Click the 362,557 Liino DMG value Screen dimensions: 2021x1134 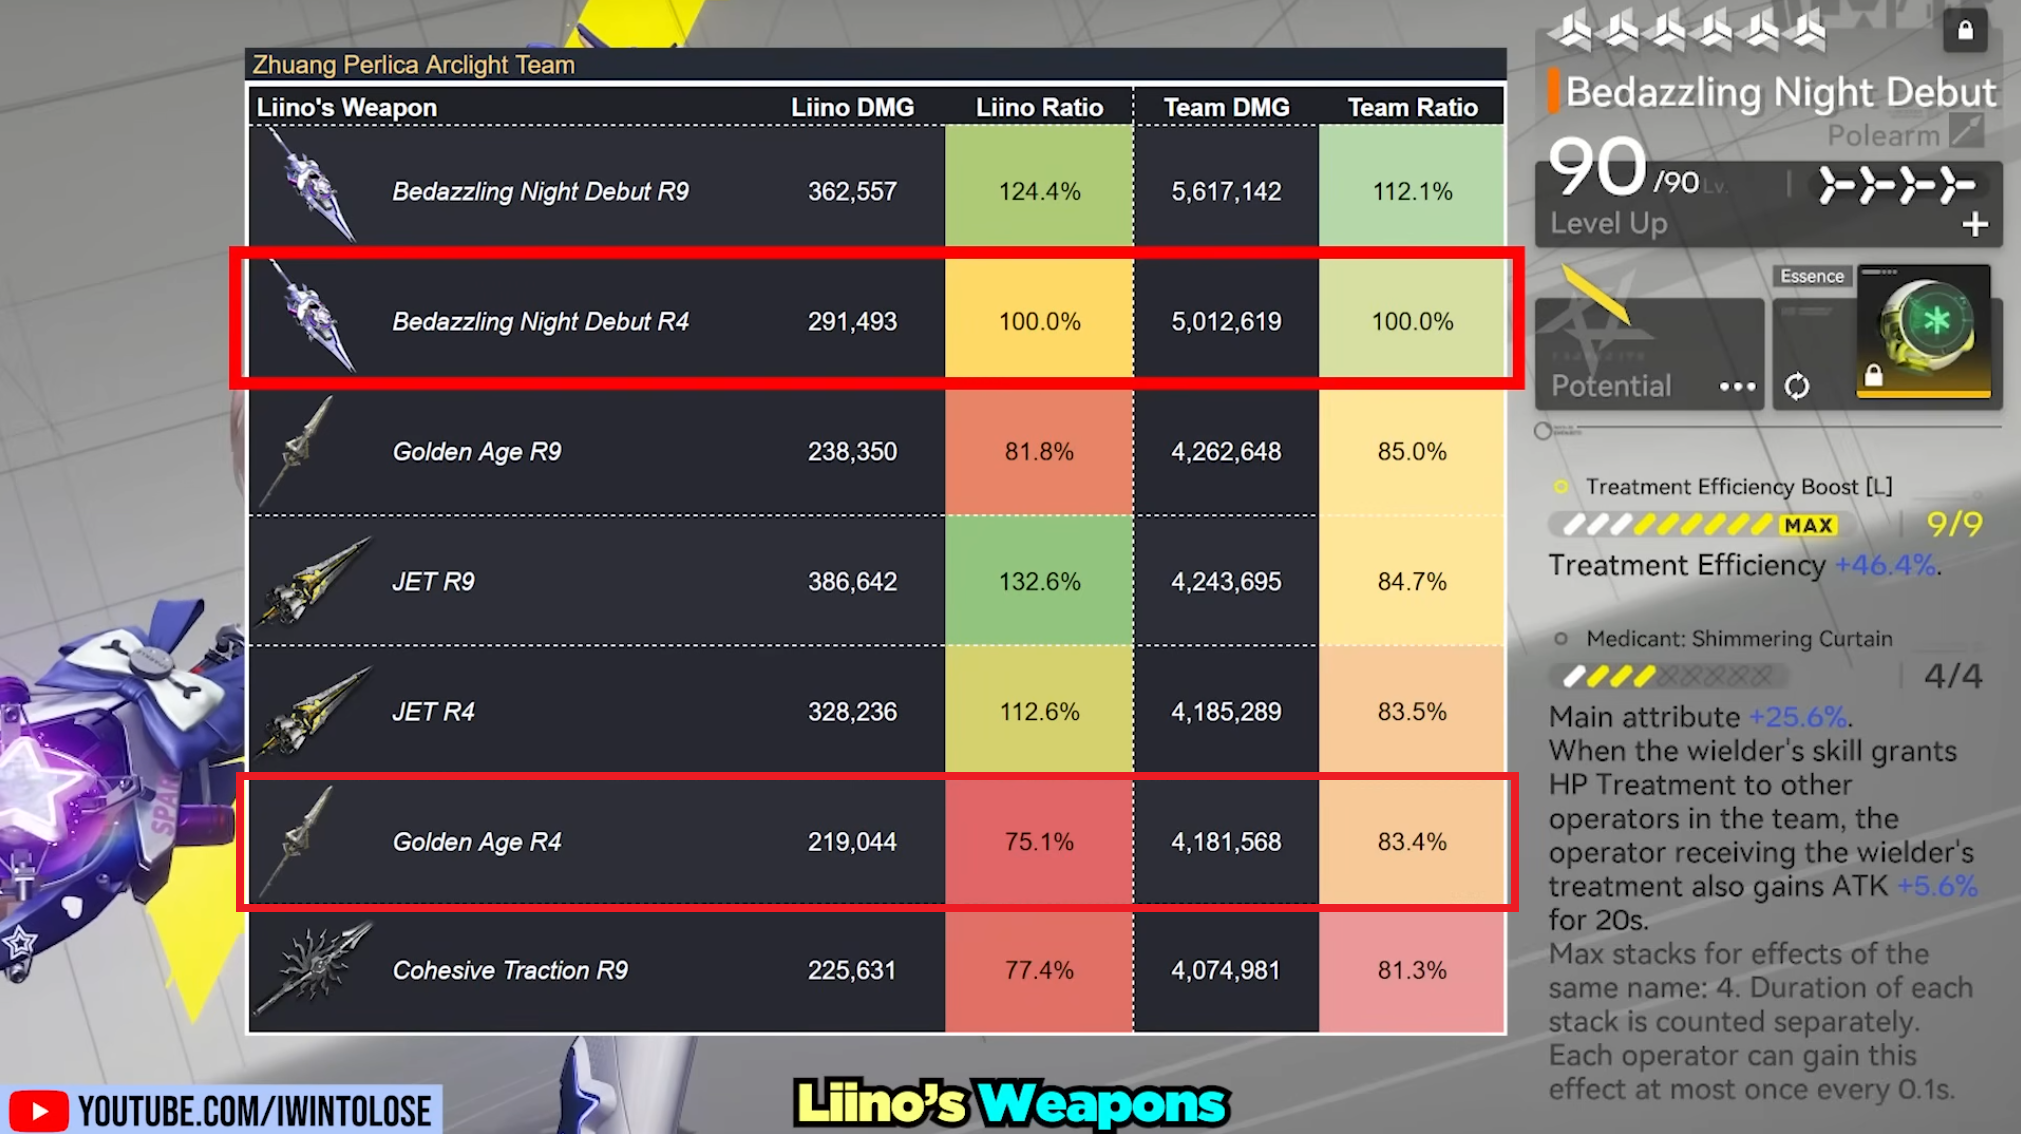pyautogui.click(x=852, y=191)
